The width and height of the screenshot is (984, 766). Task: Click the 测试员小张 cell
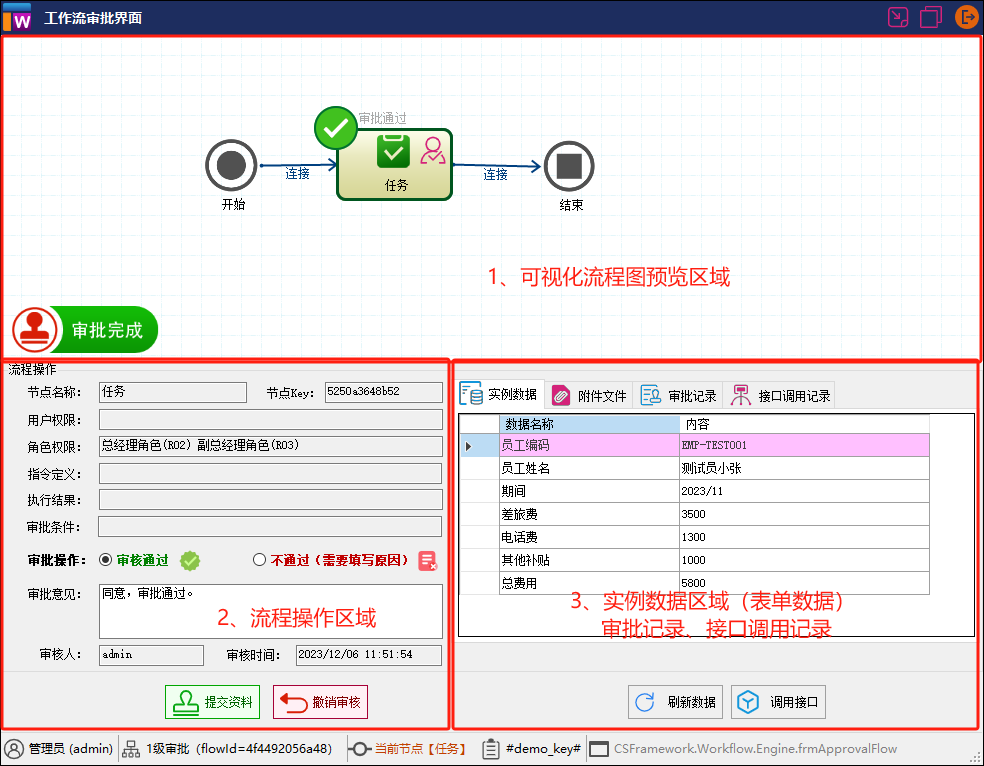click(x=805, y=469)
